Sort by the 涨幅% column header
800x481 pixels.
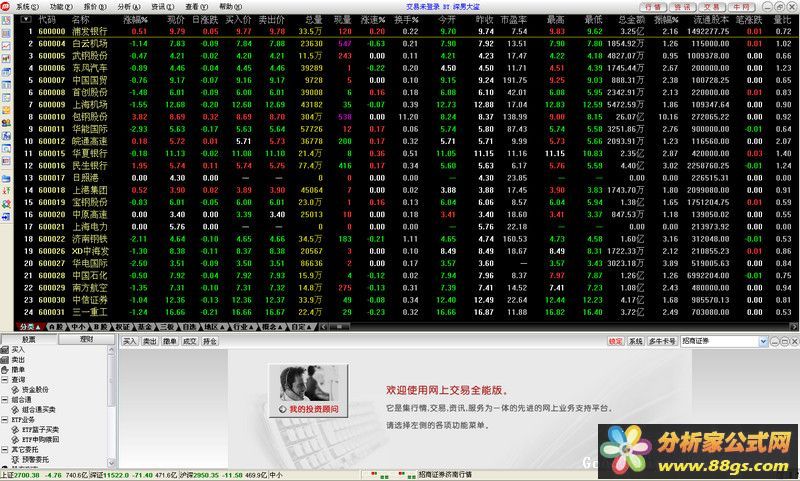pos(135,20)
